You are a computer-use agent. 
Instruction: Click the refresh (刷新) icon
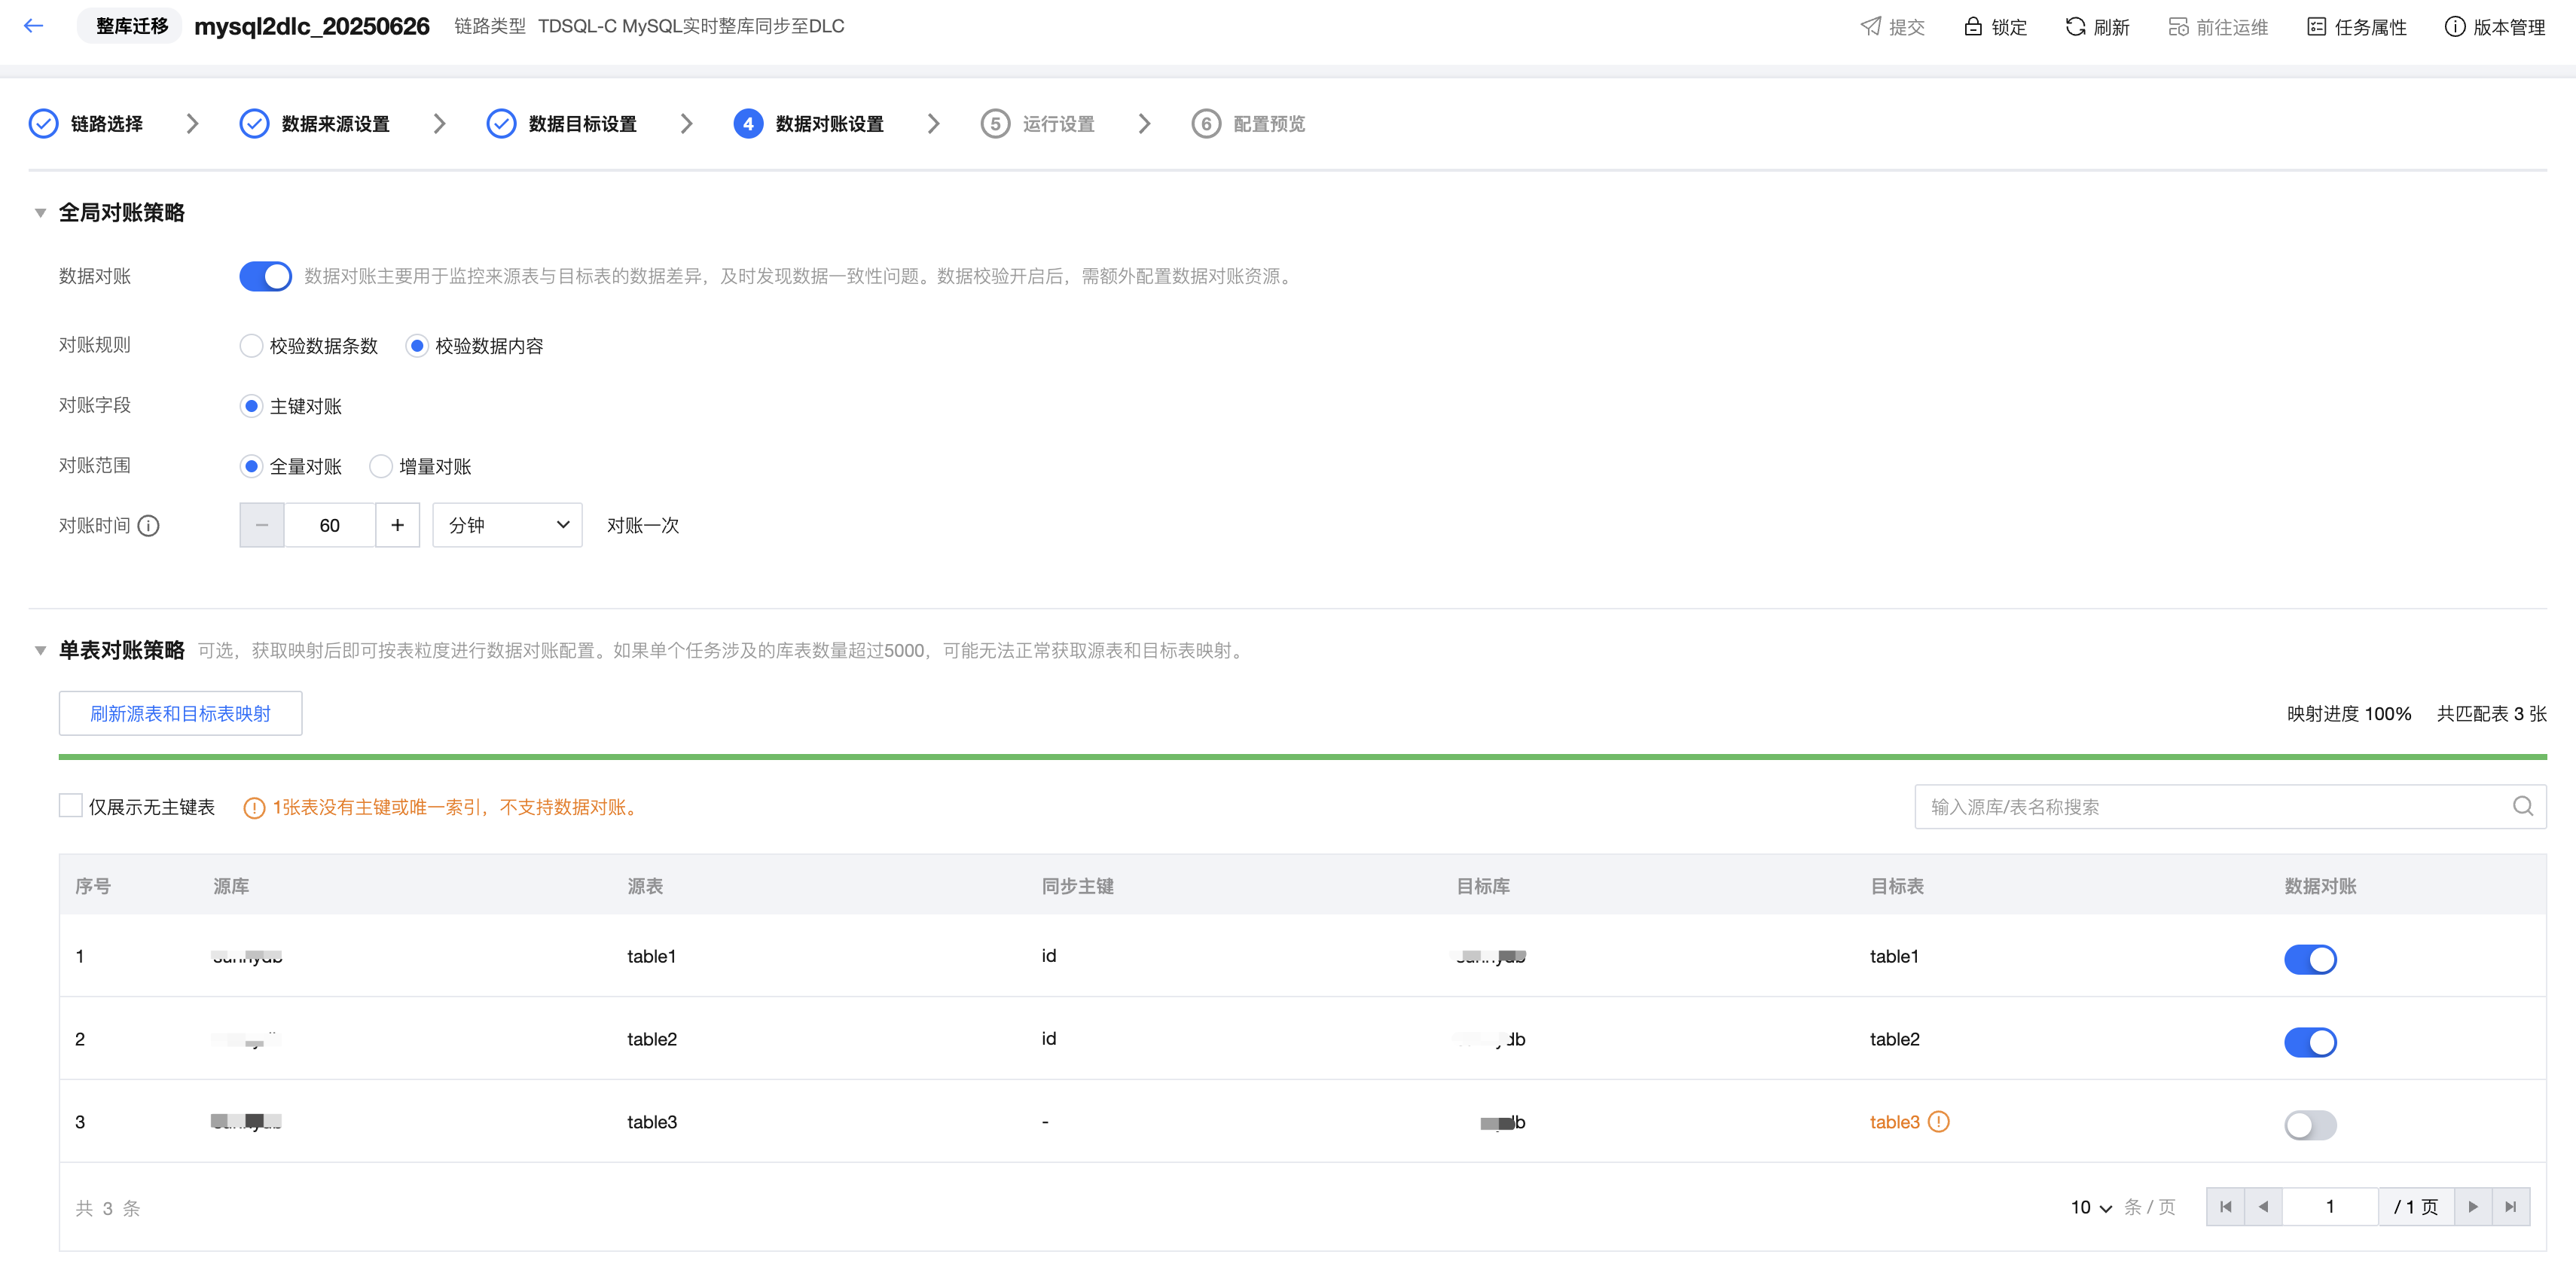[x=2075, y=27]
